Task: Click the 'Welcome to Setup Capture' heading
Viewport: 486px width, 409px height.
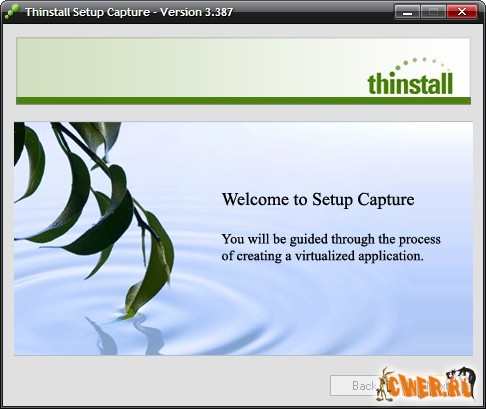Action: pyautogui.click(x=318, y=200)
